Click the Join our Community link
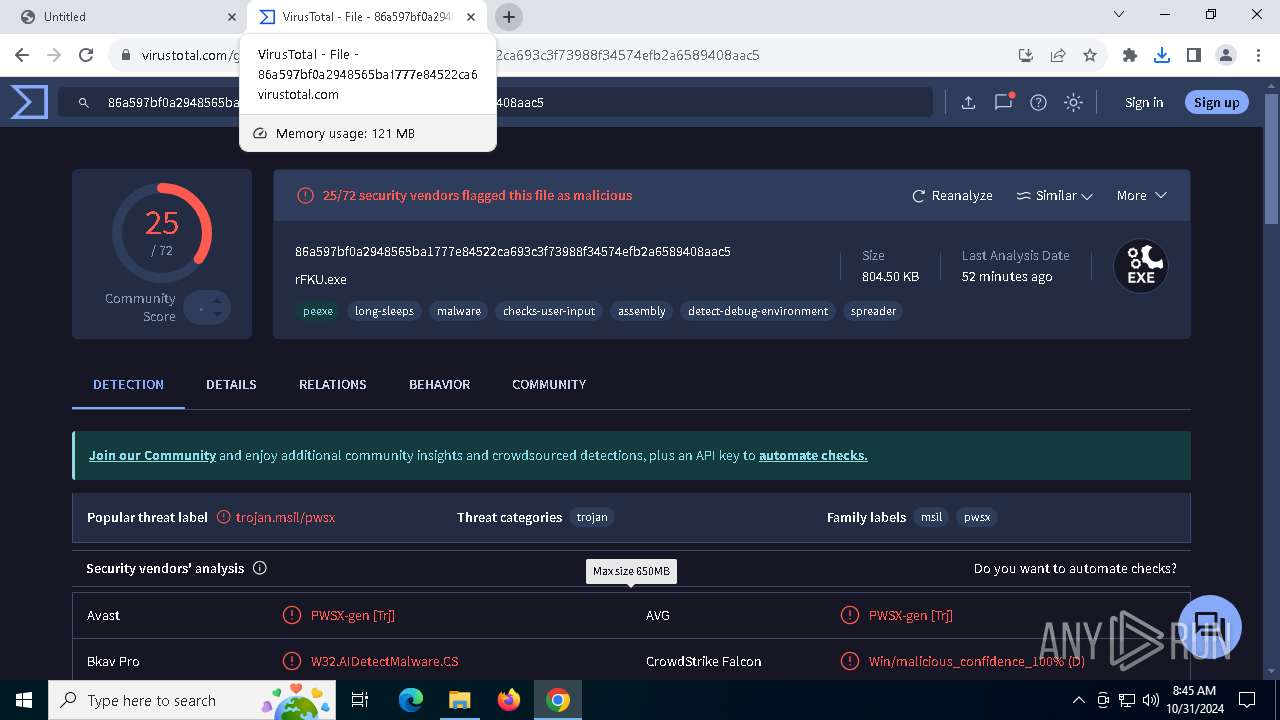Screen dimensions: 1280x720 coord(152,455)
